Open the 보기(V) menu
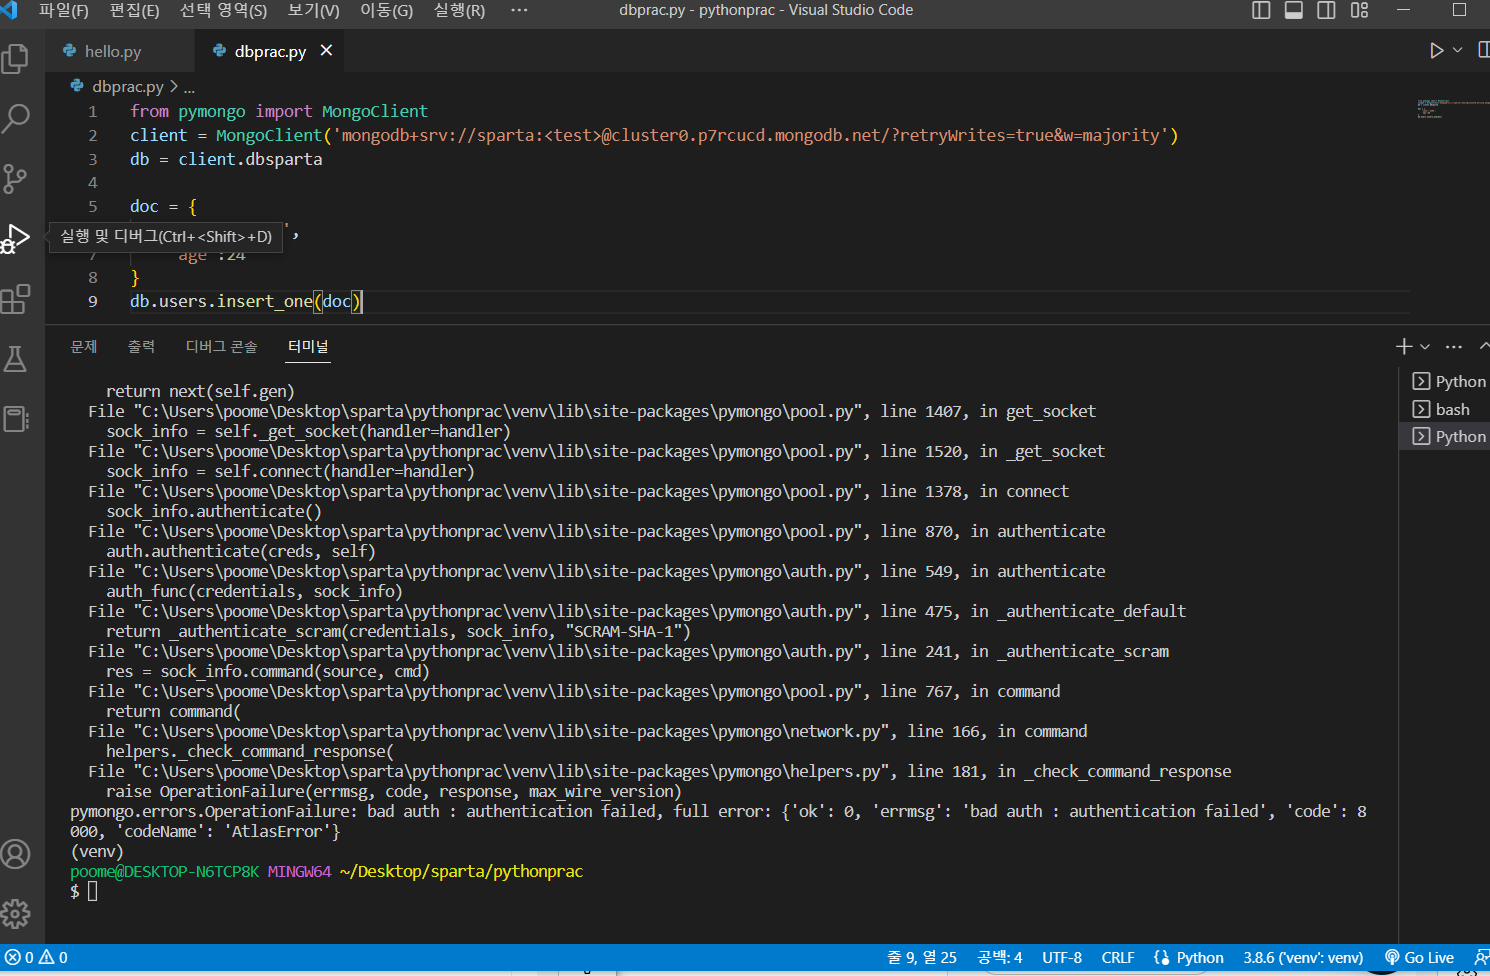Viewport: 1490px width, 976px height. pyautogui.click(x=313, y=10)
